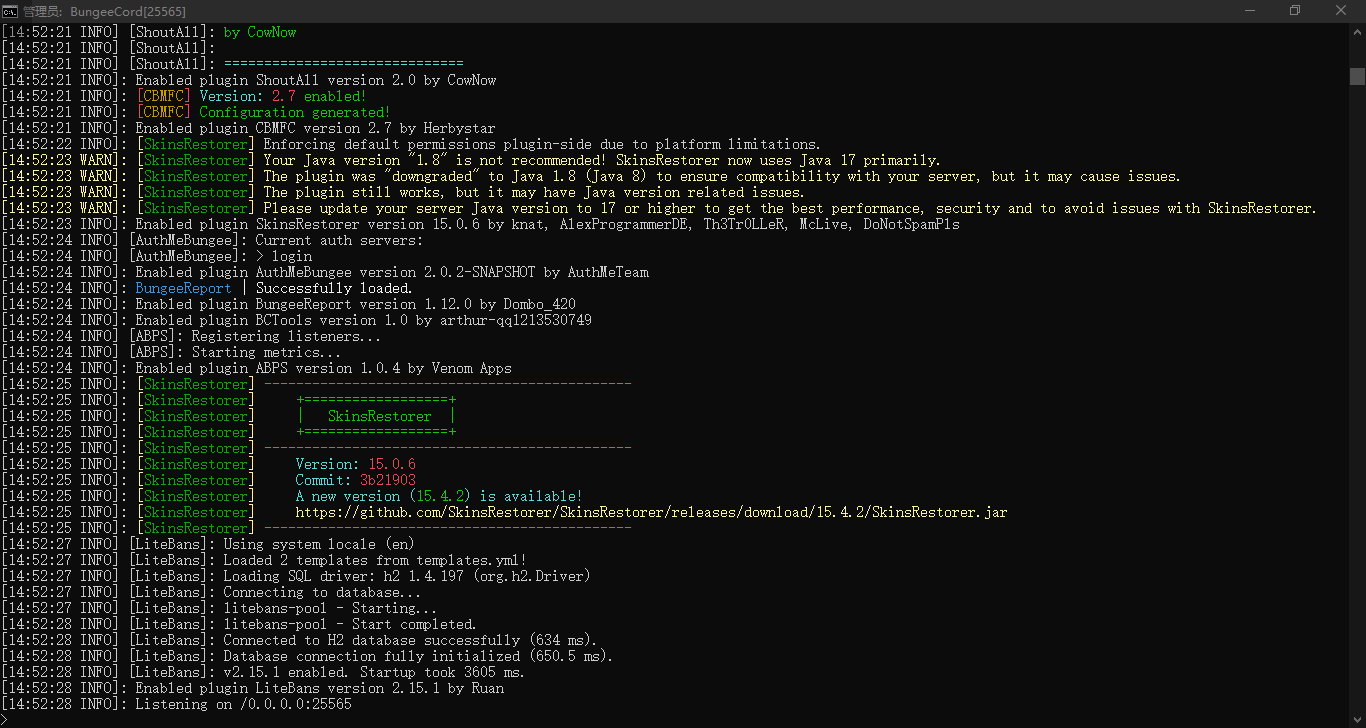Open the SkinsRestorer GitHub release link
The width and height of the screenshot is (1366, 728).
pyautogui.click(x=648, y=511)
